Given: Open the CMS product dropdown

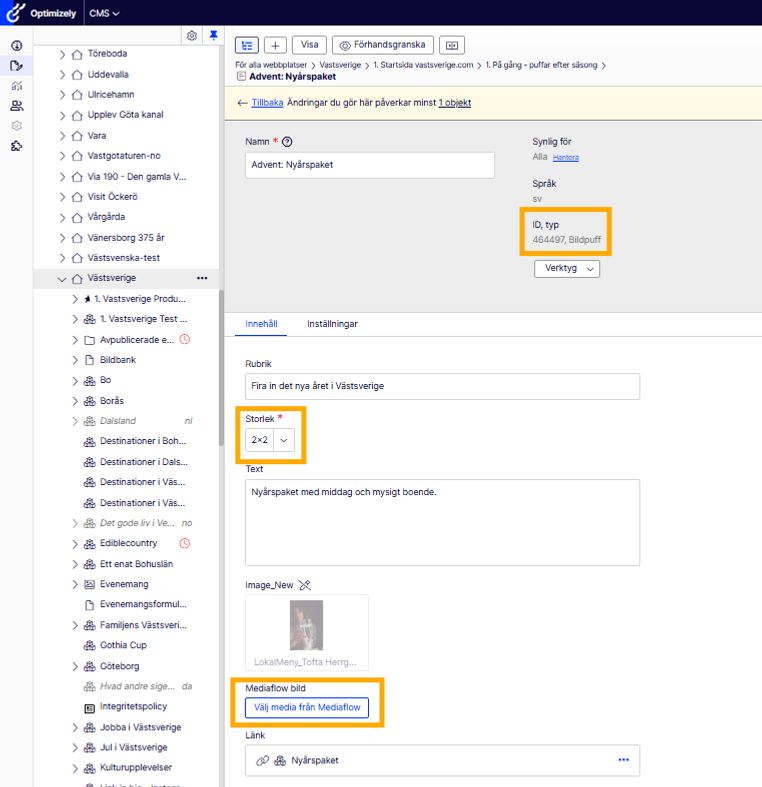Looking at the screenshot, I should 104,13.
